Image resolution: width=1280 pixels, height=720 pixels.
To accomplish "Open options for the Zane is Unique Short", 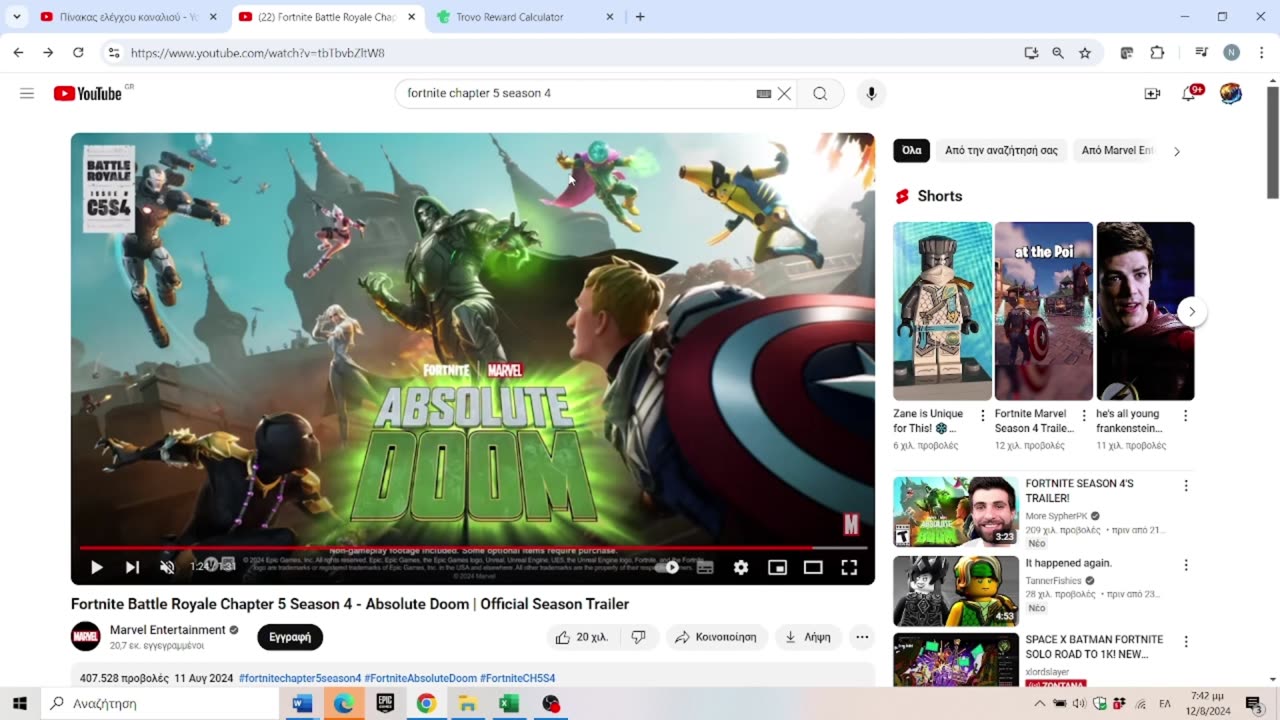I will [983, 415].
